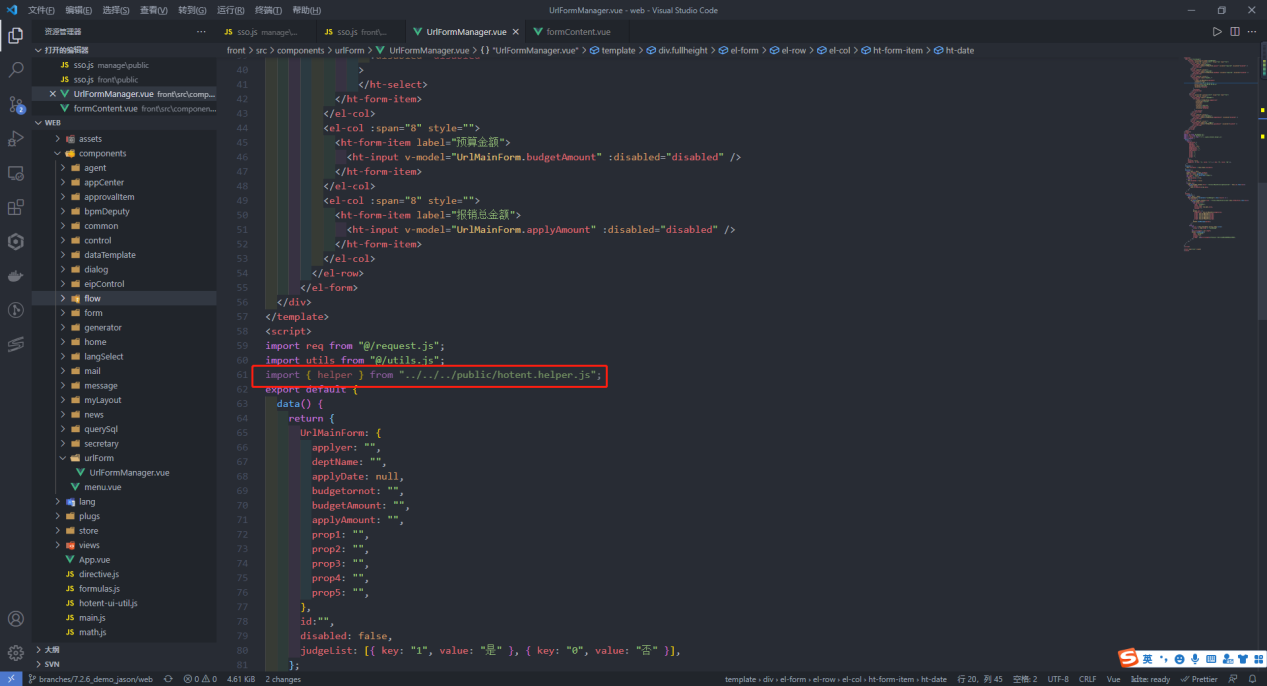Collapse the components folder
This screenshot has width=1267, height=686.
[58, 154]
